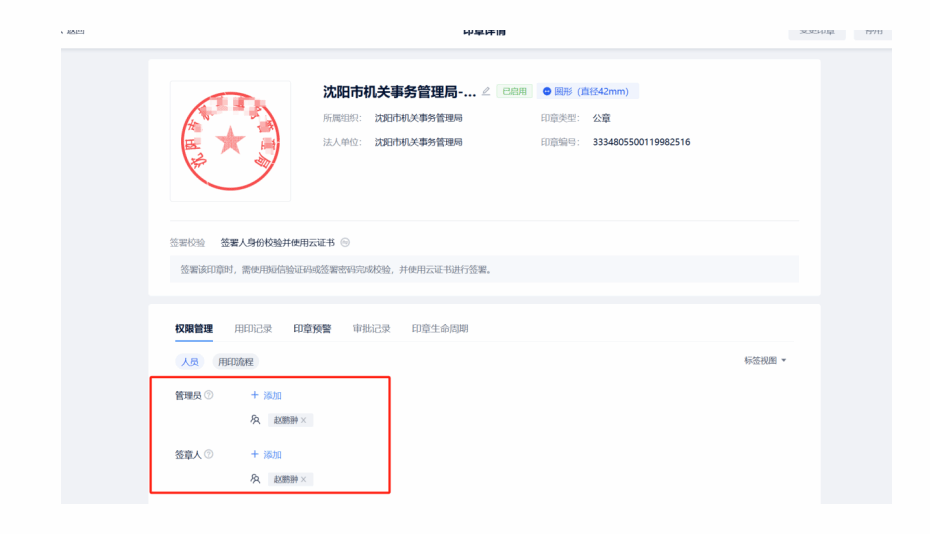Viewport: 930px width, 534px height.
Task: Click the person icon in 管理员 row
Action: [x=256, y=420]
